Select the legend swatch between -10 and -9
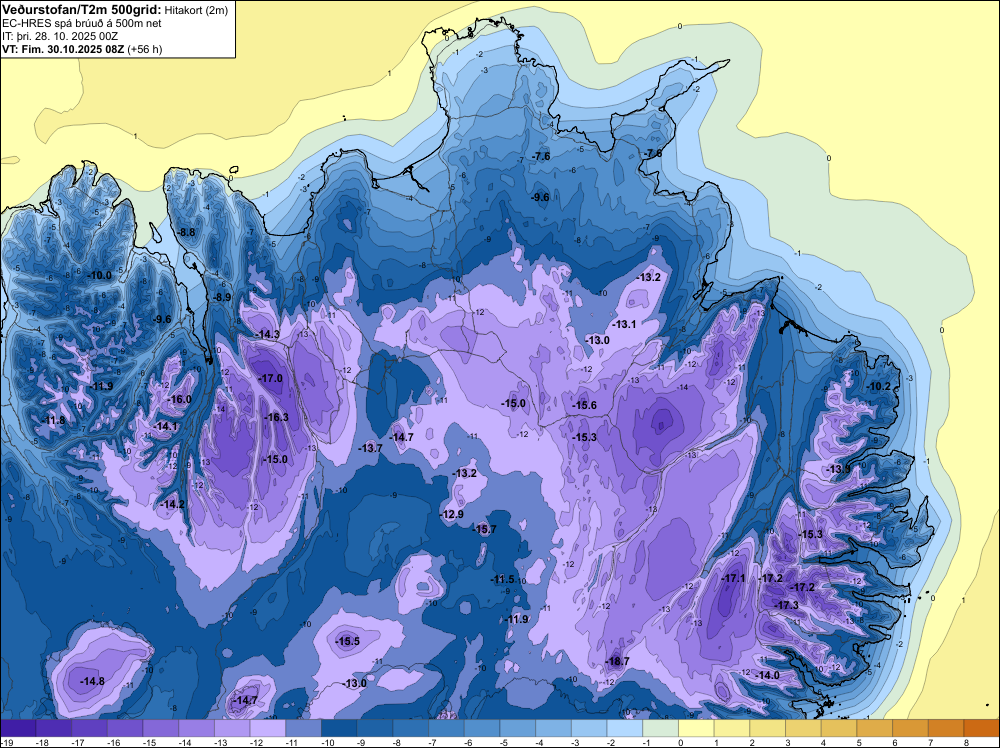Screen dimensions: 1000x748 [x=339, y=728]
